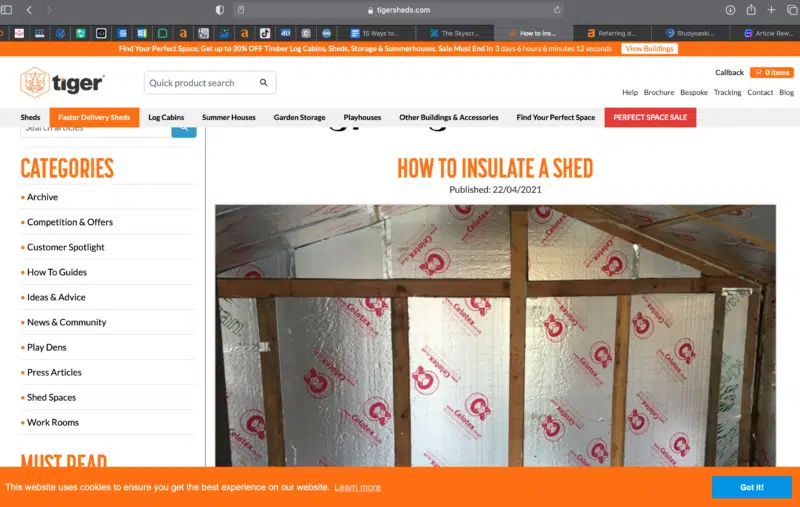The height and width of the screenshot is (507, 800).
Task: Open Faster Delivery Sheds menu
Action: (x=94, y=117)
